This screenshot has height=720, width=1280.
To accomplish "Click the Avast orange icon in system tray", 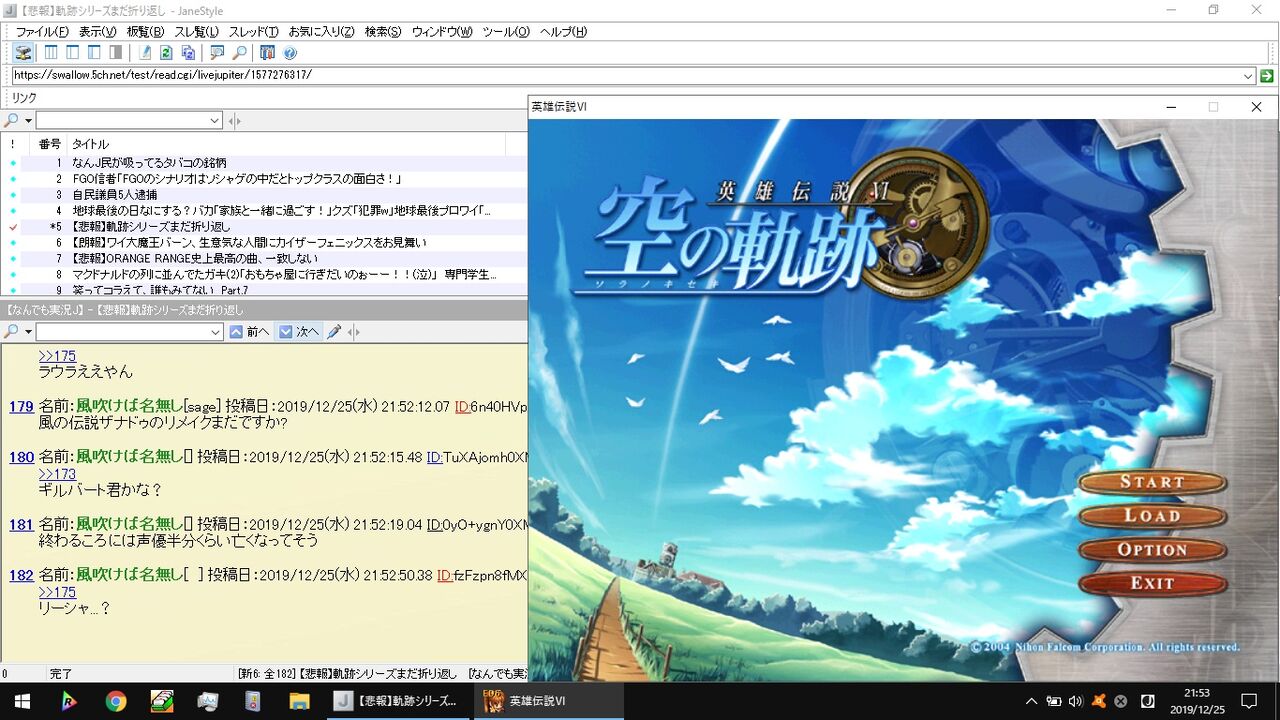I will tap(1099, 701).
